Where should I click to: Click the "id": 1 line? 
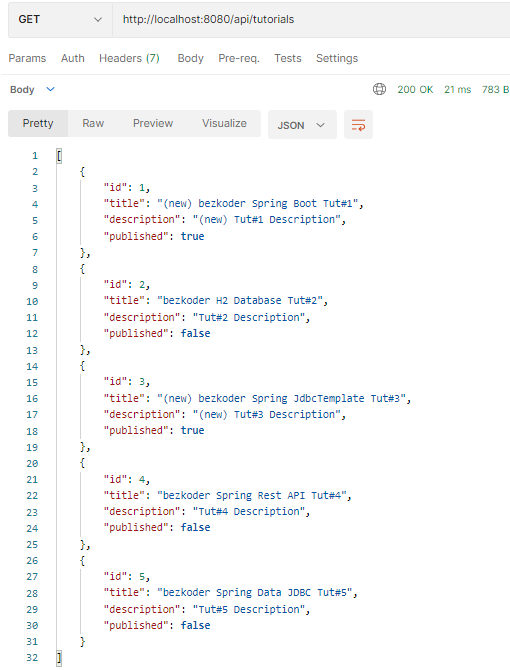[x=126, y=187]
